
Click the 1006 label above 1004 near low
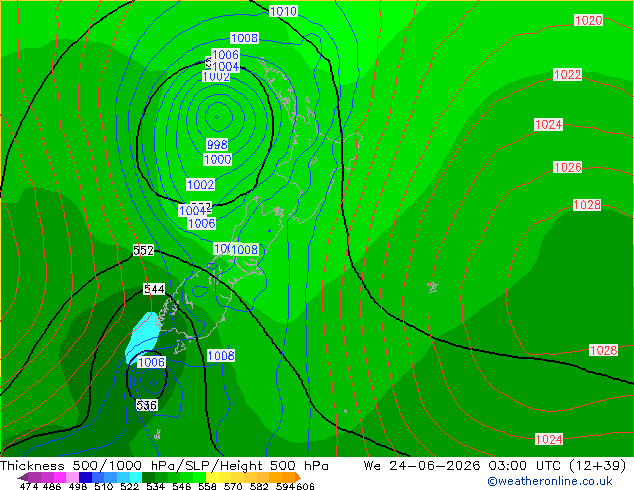[x=226, y=54]
